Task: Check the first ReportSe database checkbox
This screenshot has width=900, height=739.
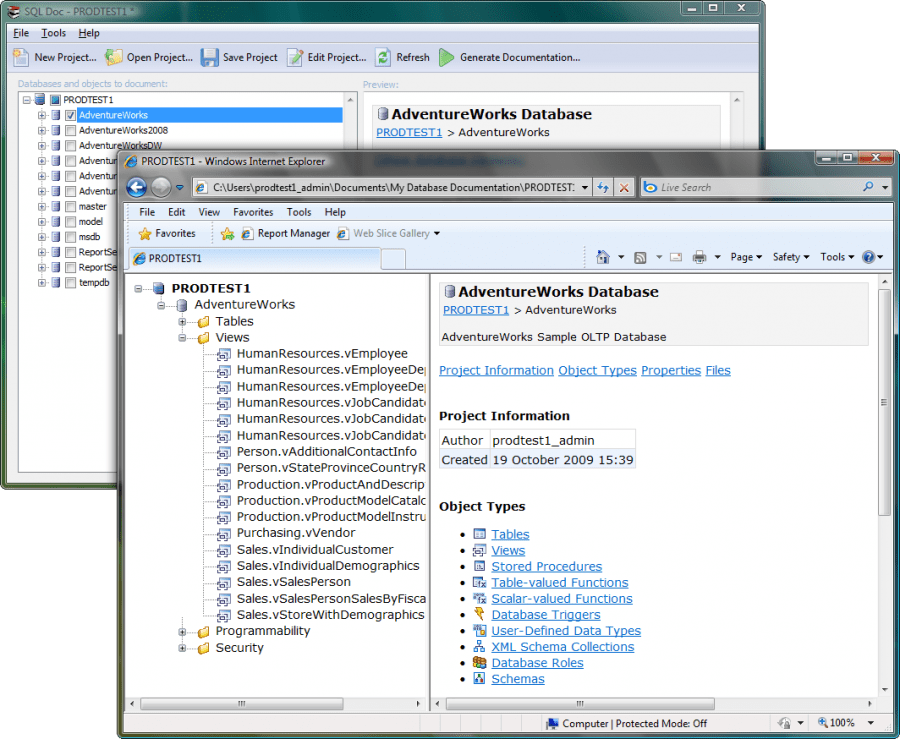Action: pos(71,252)
